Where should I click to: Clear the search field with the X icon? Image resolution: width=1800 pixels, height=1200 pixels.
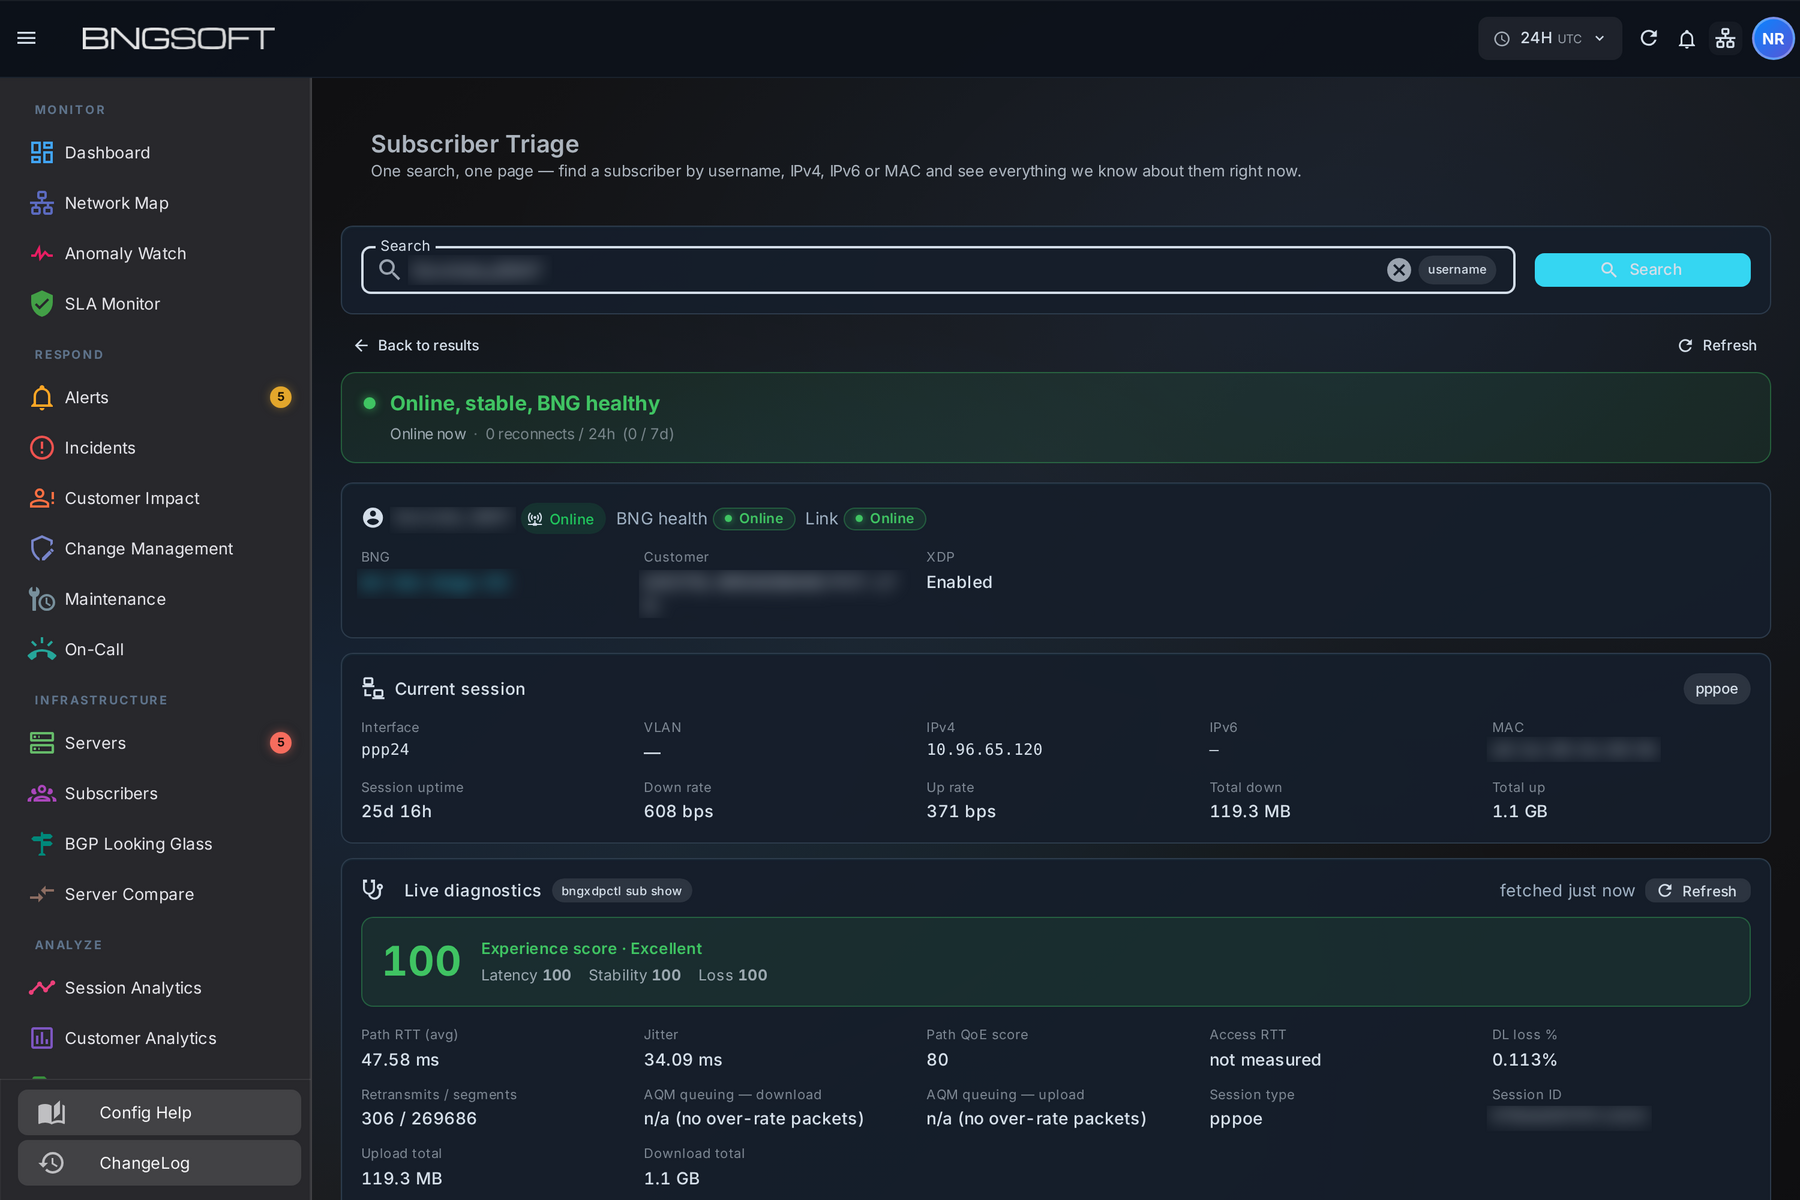coord(1399,270)
